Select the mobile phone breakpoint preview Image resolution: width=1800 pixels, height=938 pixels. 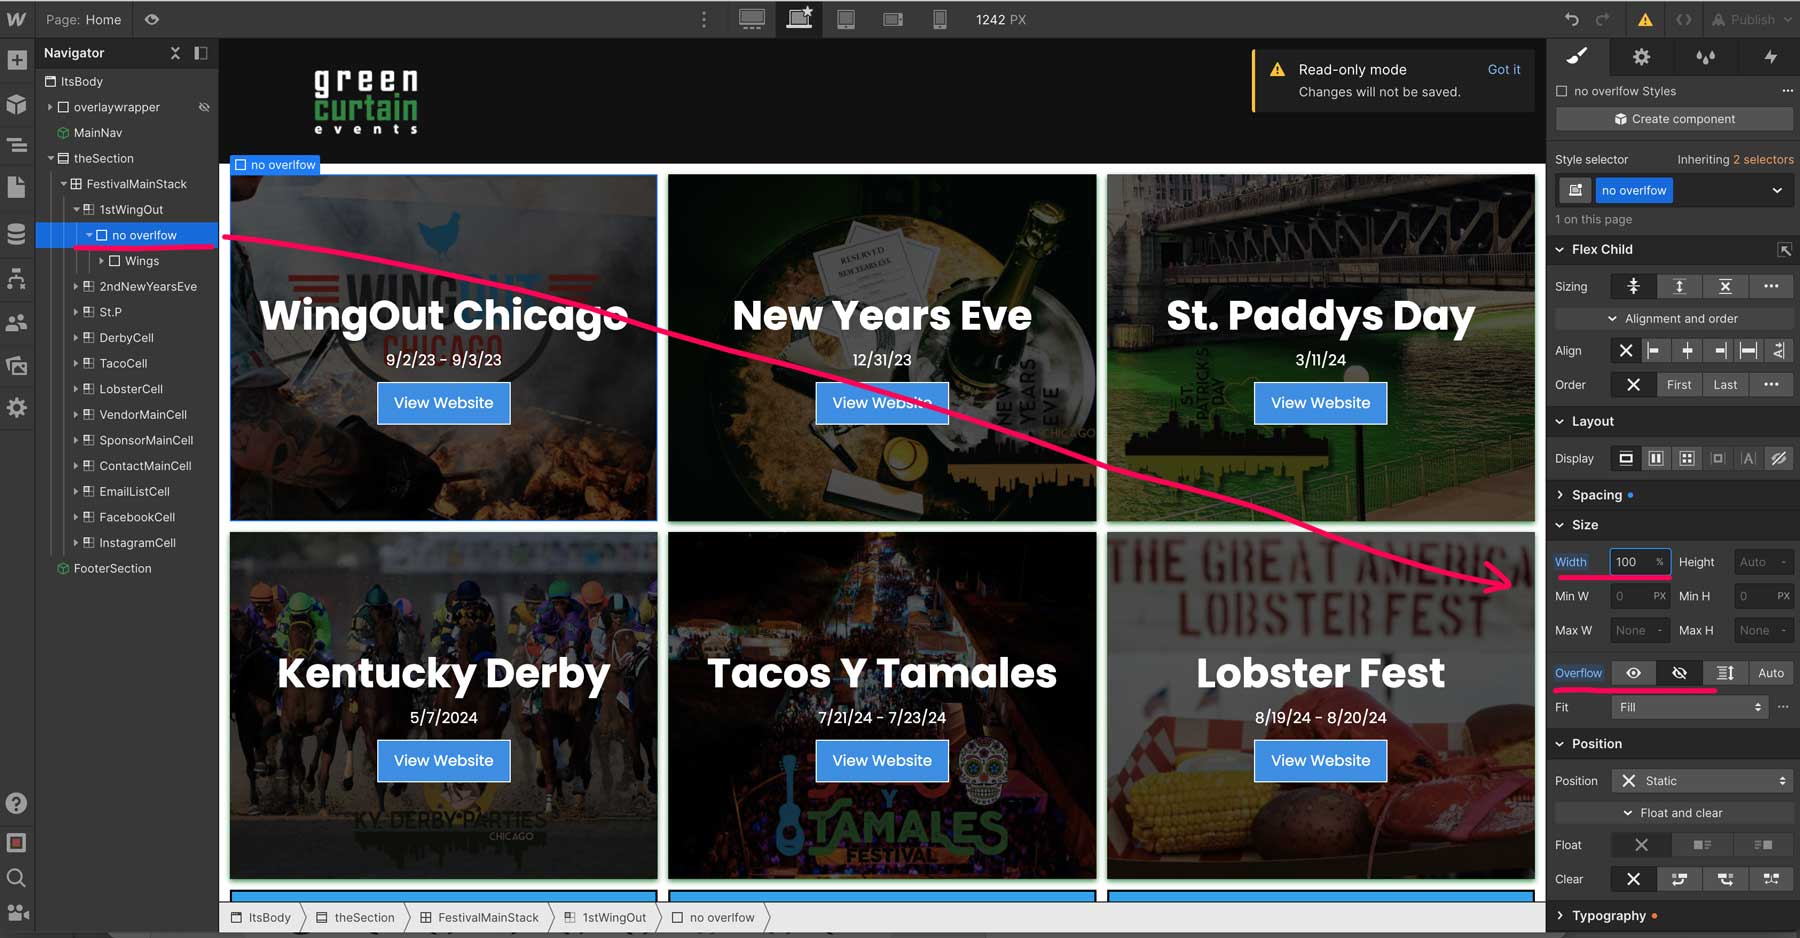coord(940,18)
